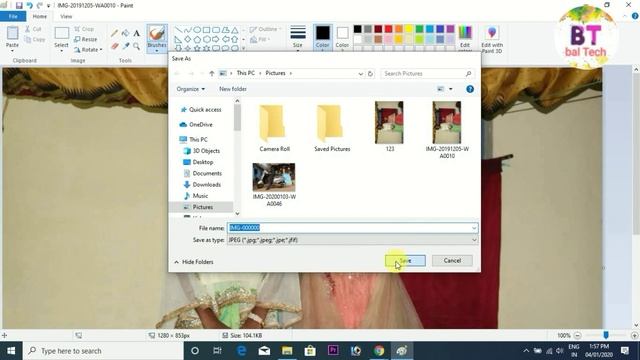
Task: Click the Save icon in Paint title bar
Action: coord(19,6)
